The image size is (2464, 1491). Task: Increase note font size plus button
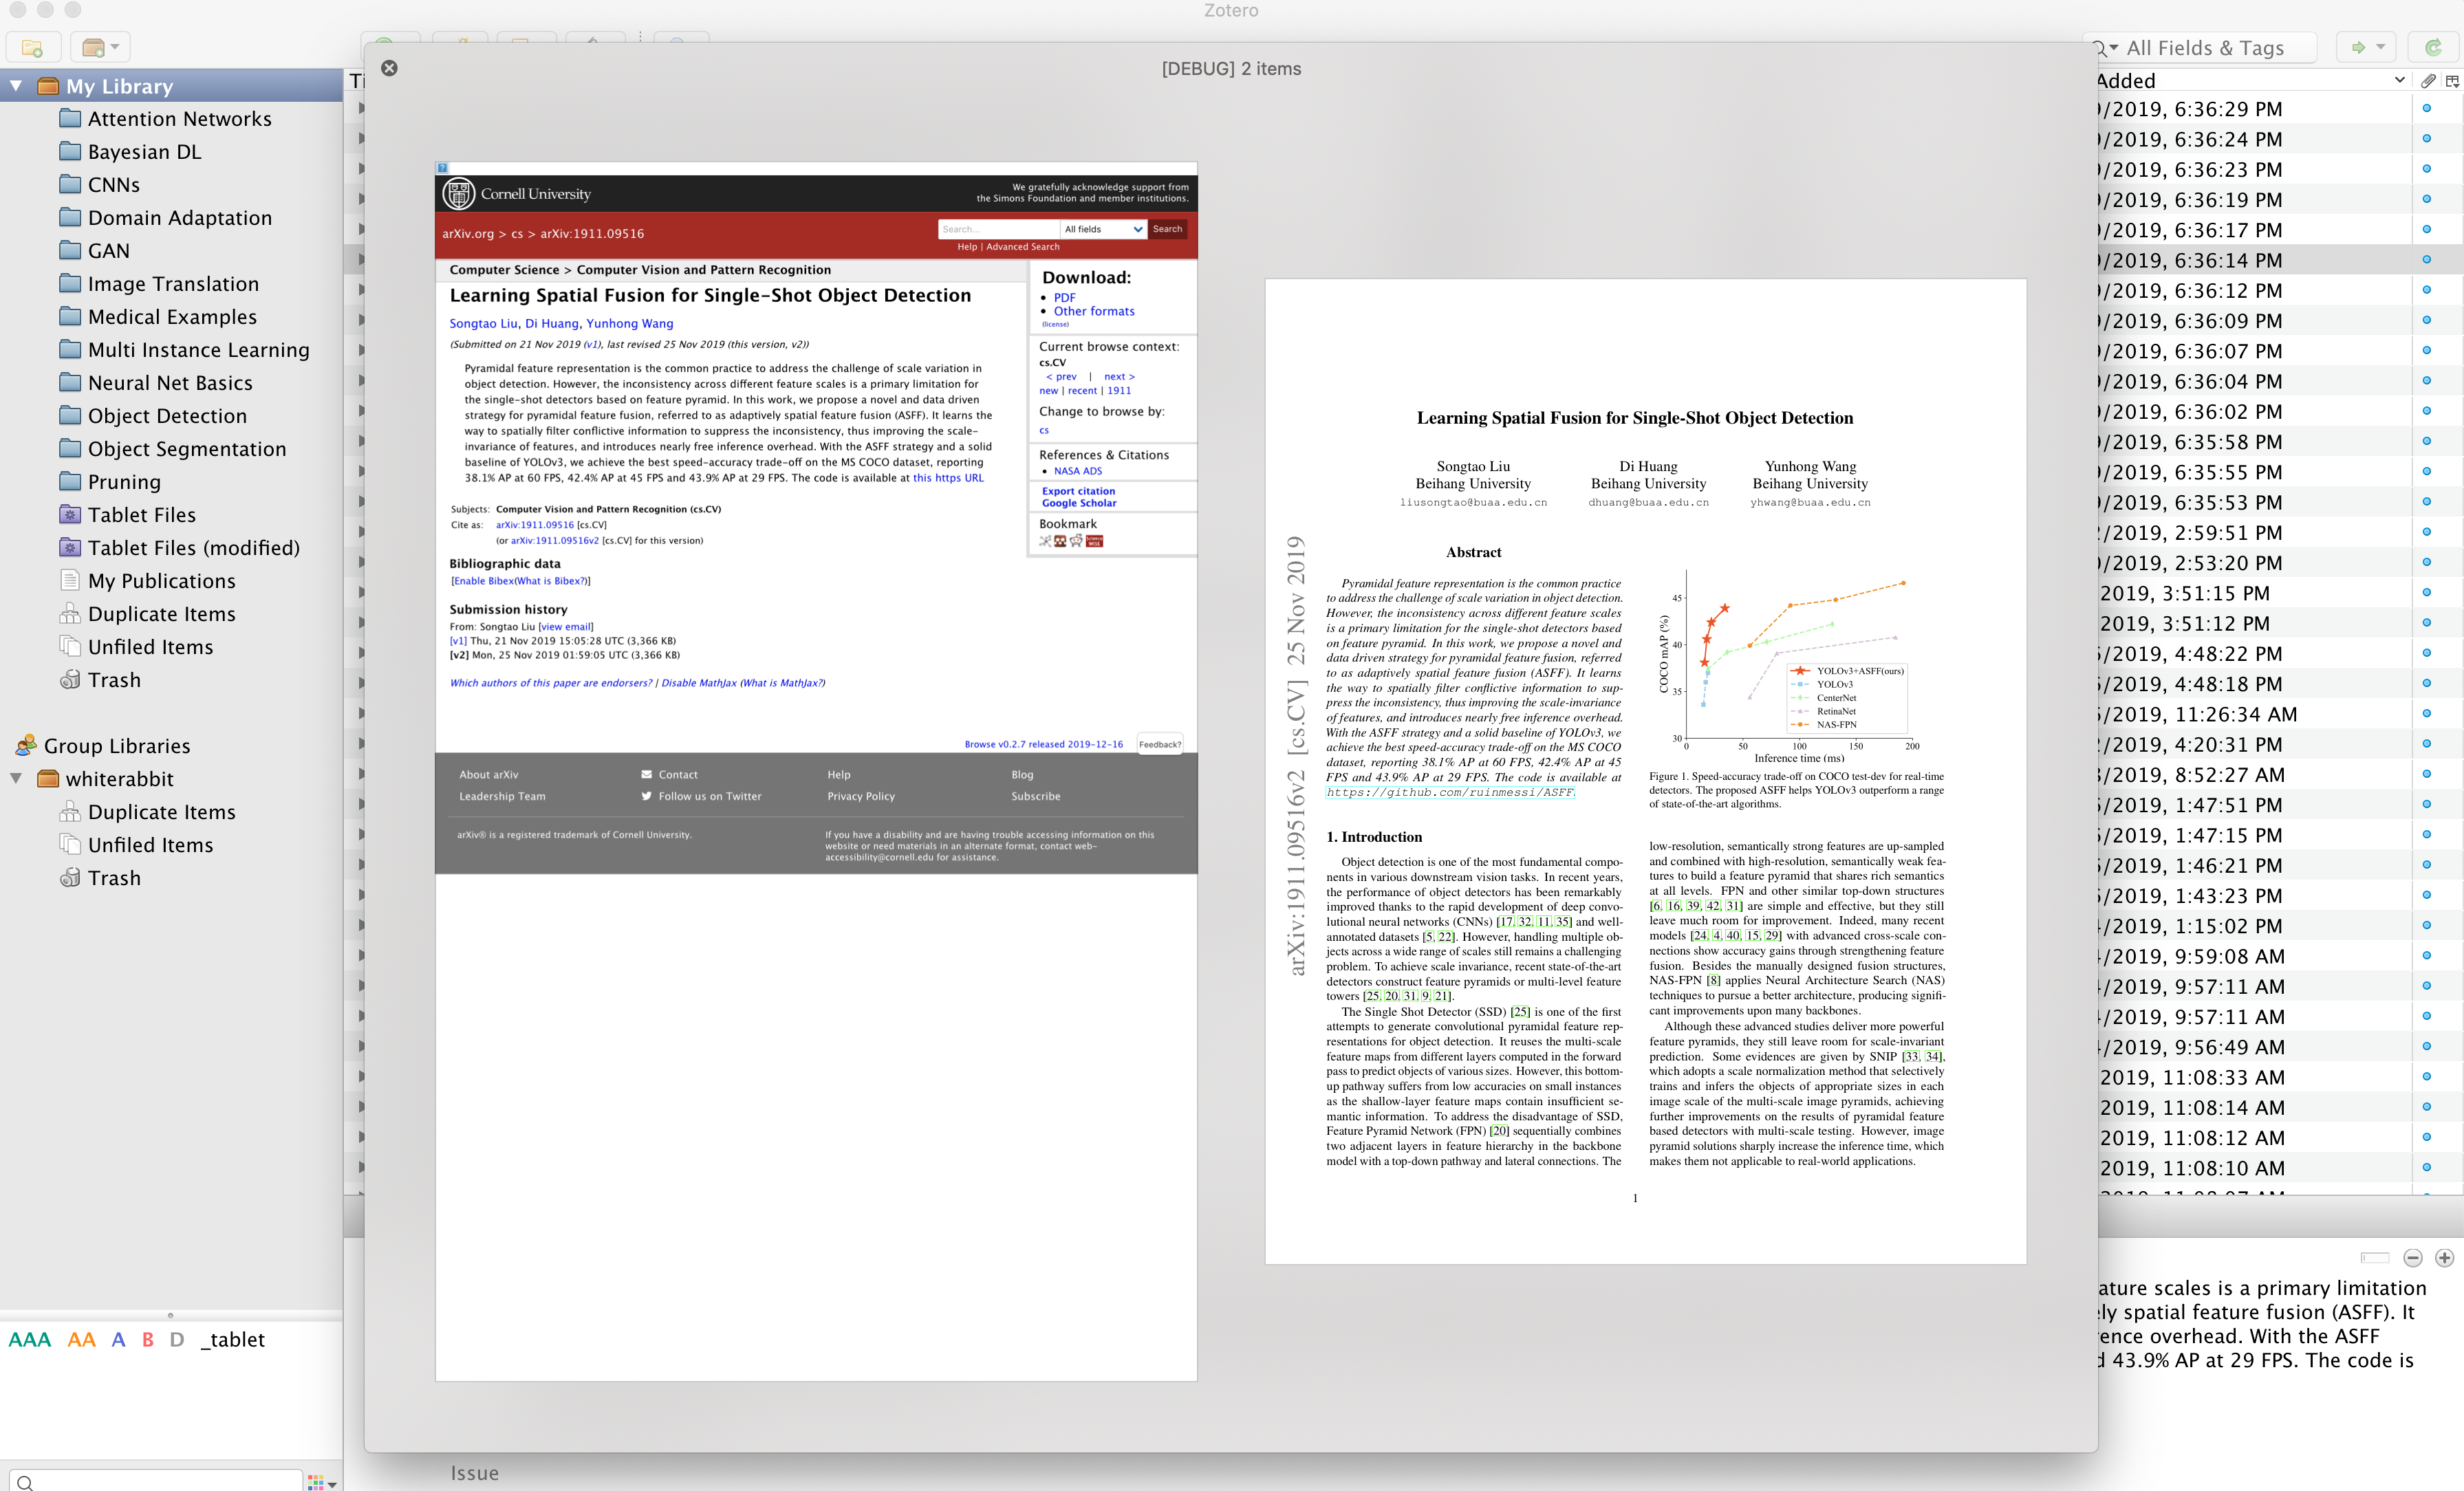[2444, 1258]
